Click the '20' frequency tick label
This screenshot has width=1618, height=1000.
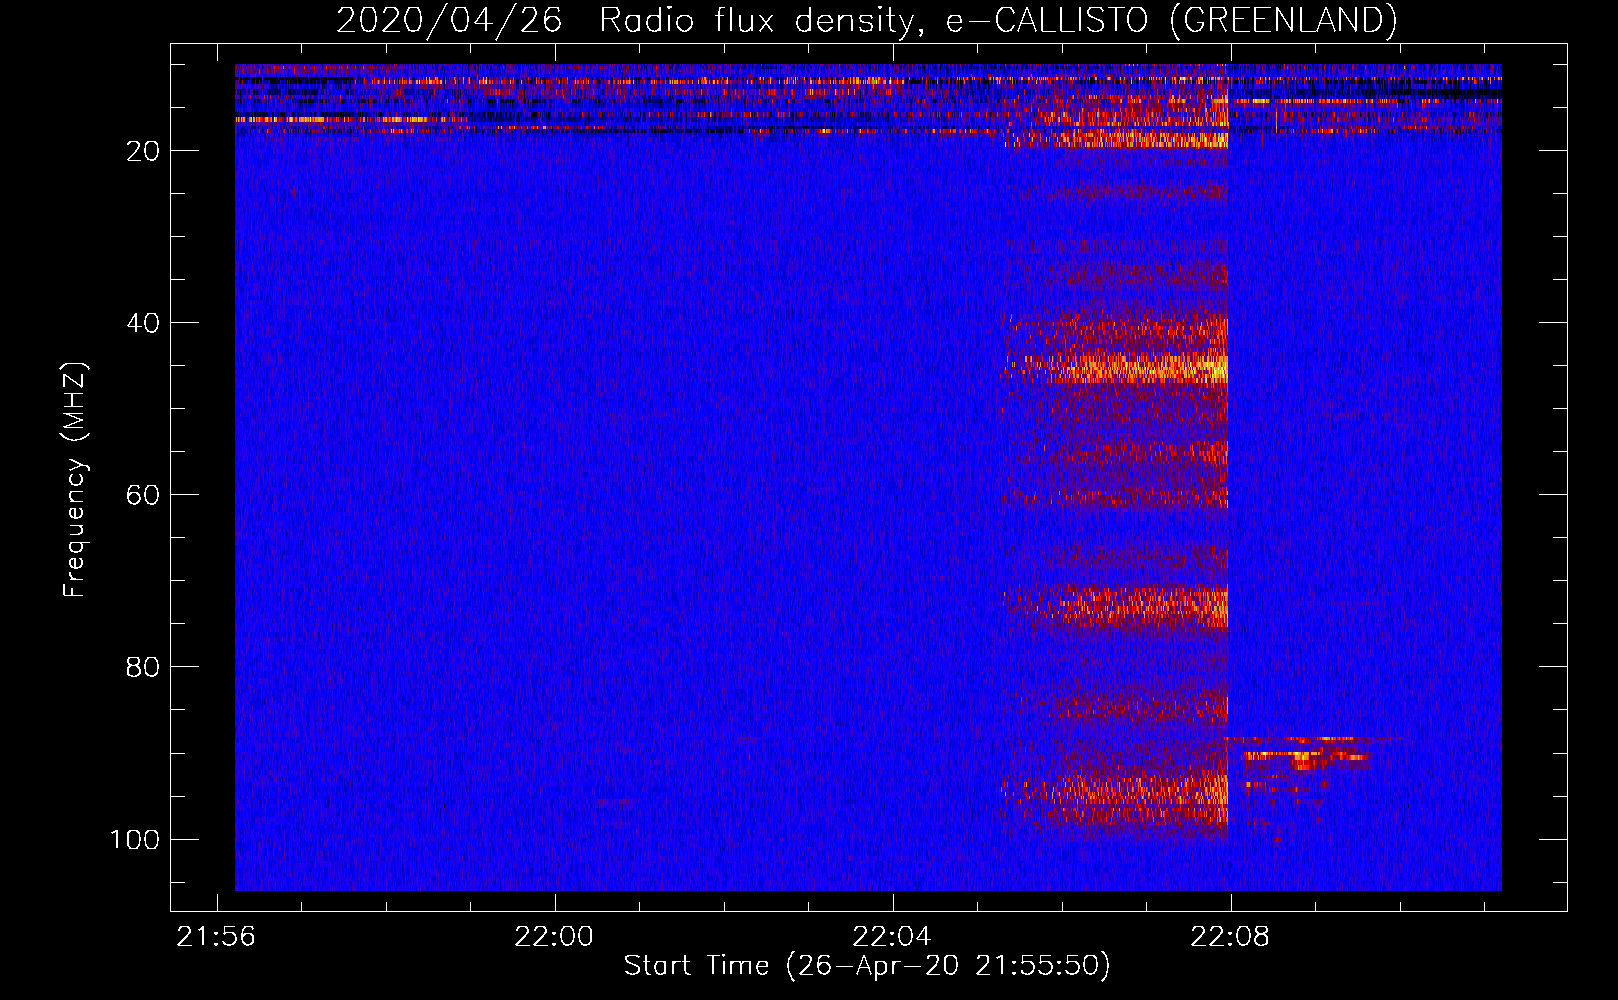coord(143,151)
